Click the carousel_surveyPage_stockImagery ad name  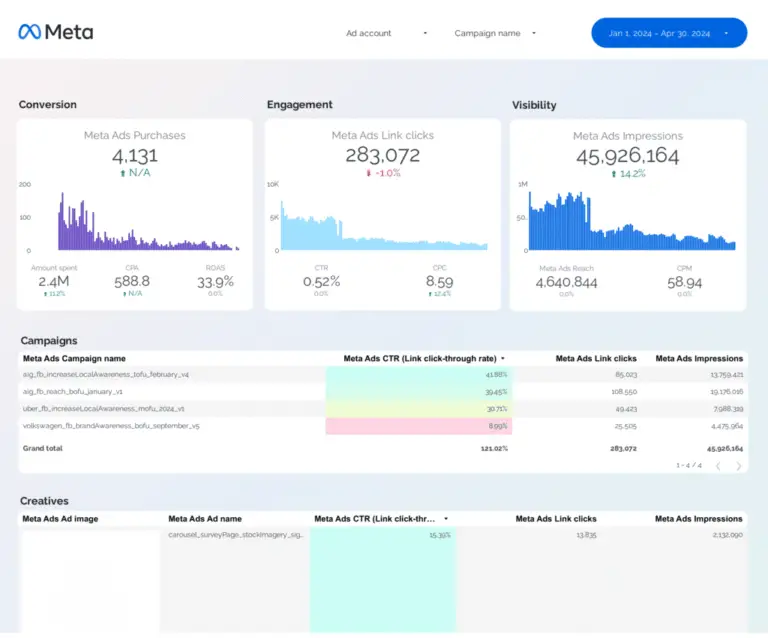[x=236, y=535]
